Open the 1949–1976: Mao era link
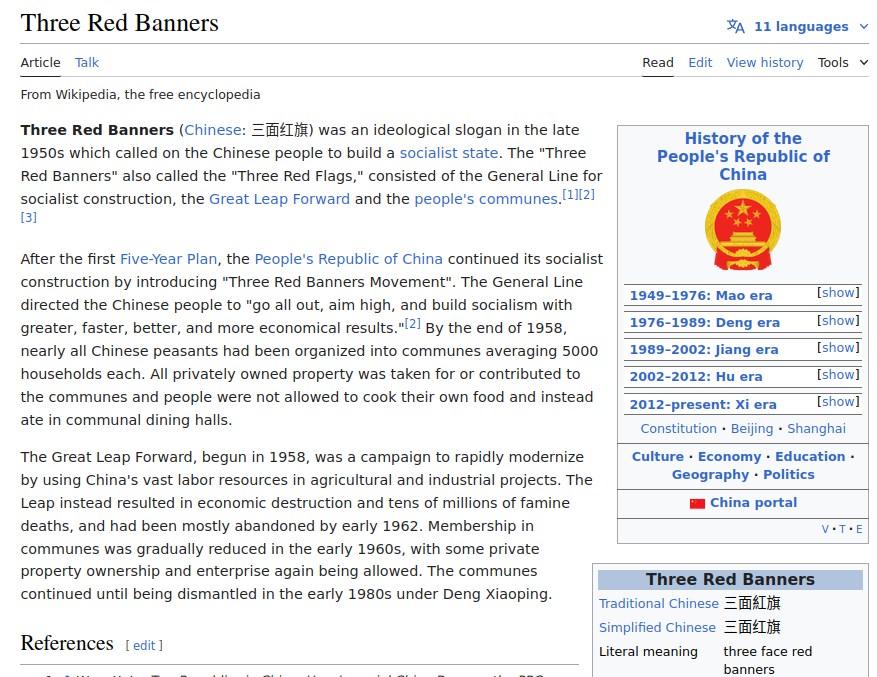877x677 pixels. pos(701,295)
